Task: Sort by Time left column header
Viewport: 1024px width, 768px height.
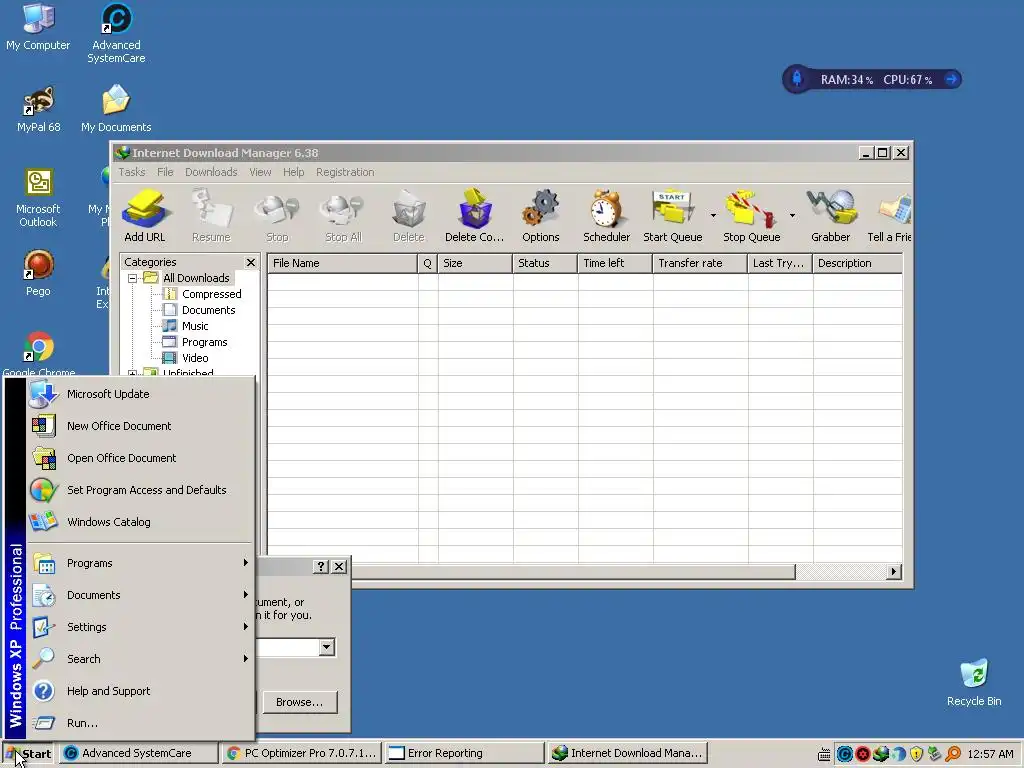Action: coord(615,263)
